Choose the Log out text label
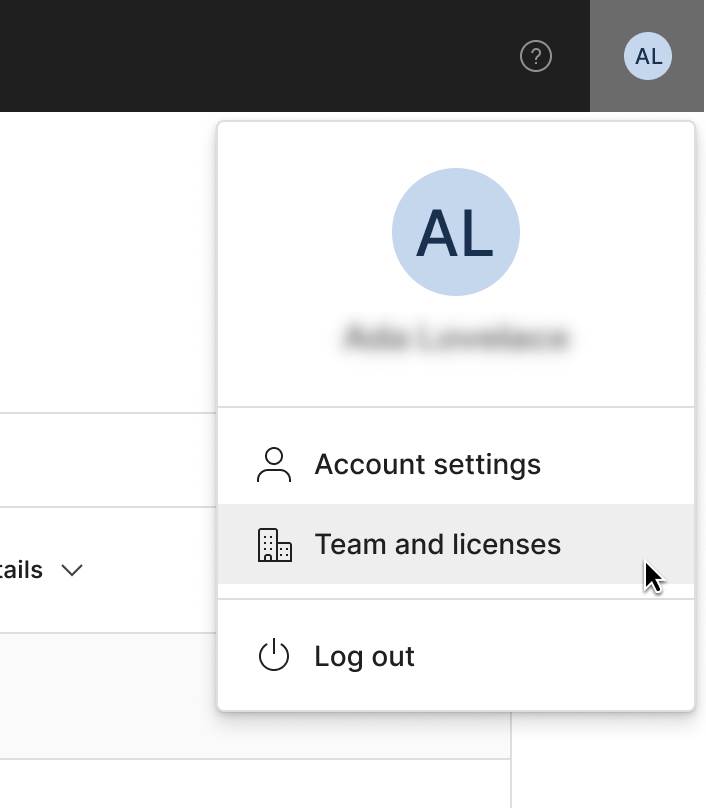 click(364, 657)
